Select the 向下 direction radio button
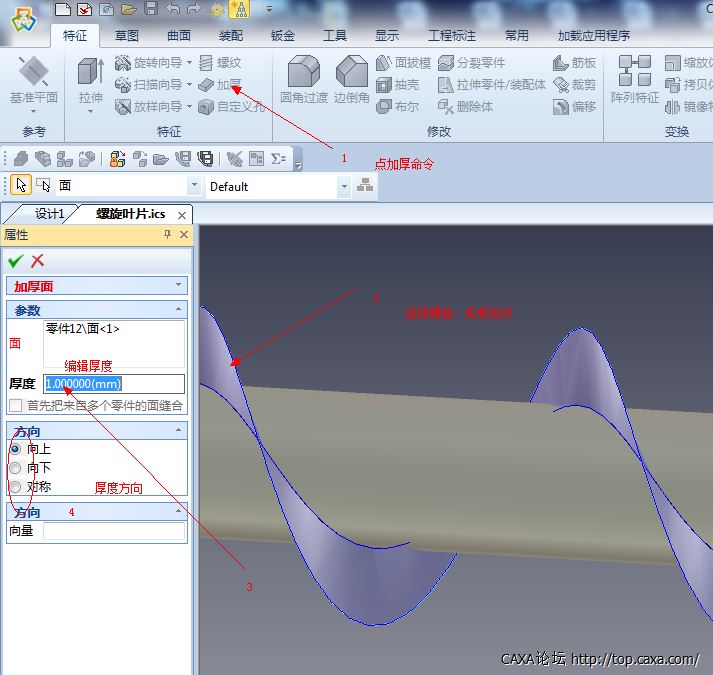The image size is (713, 675). pos(15,468)
